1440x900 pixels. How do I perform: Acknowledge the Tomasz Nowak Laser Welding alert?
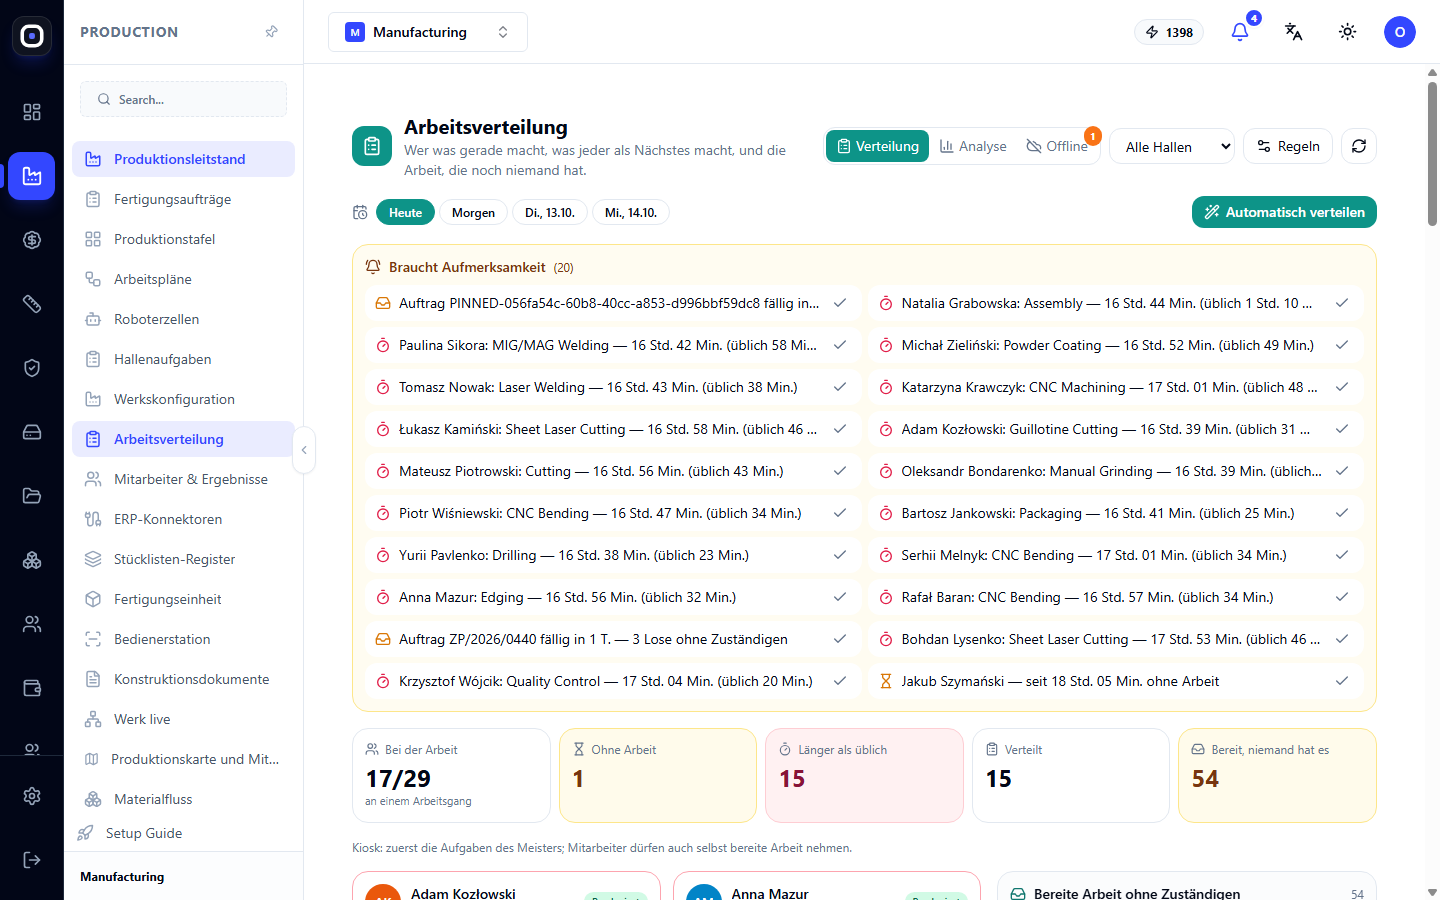coord(840,387)
